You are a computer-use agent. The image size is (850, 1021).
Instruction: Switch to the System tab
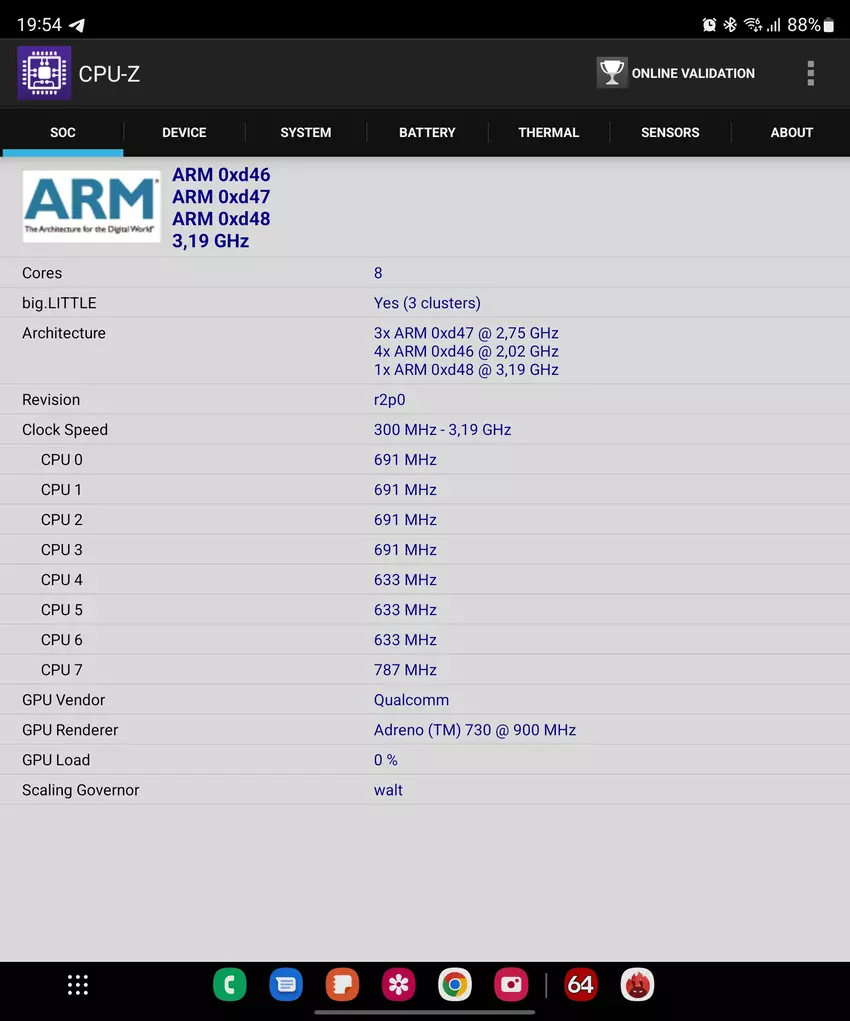tap(306, 132)
